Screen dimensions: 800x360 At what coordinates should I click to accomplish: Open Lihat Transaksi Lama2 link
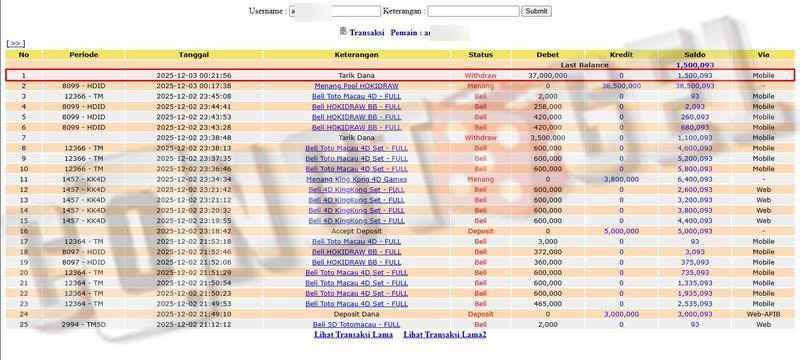[444, 335]
